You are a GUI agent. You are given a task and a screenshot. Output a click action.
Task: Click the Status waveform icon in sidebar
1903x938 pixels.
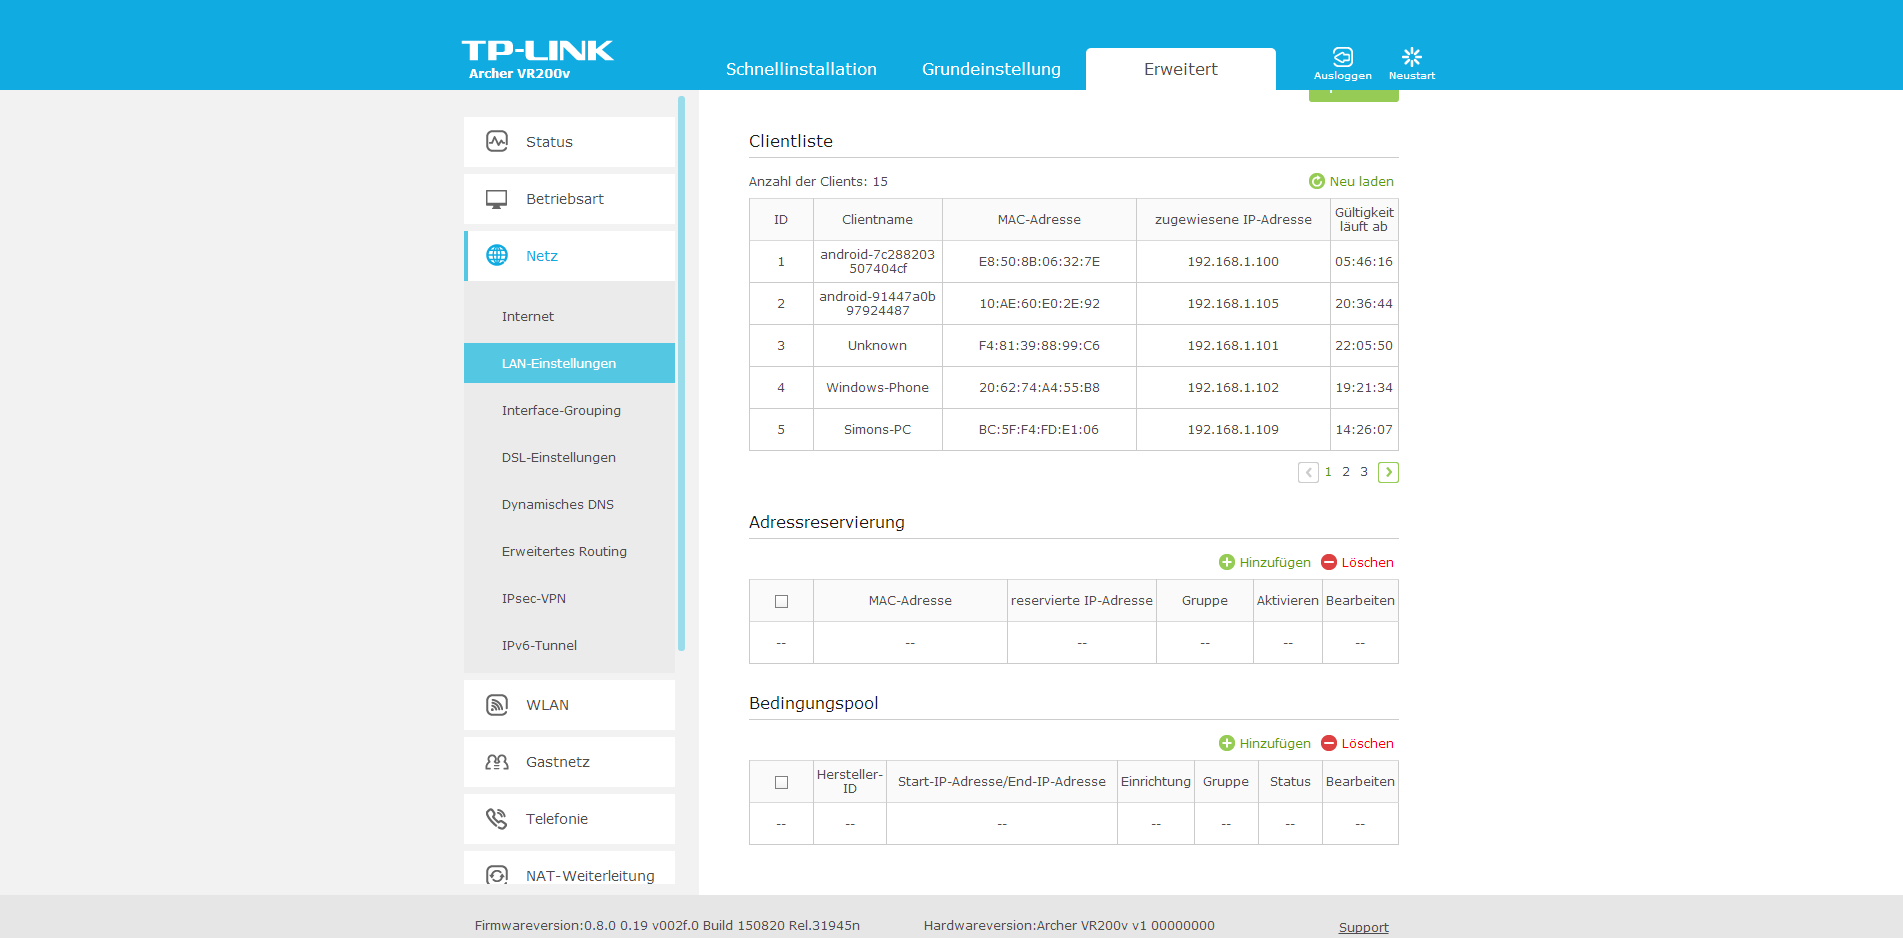click(497, 142)
